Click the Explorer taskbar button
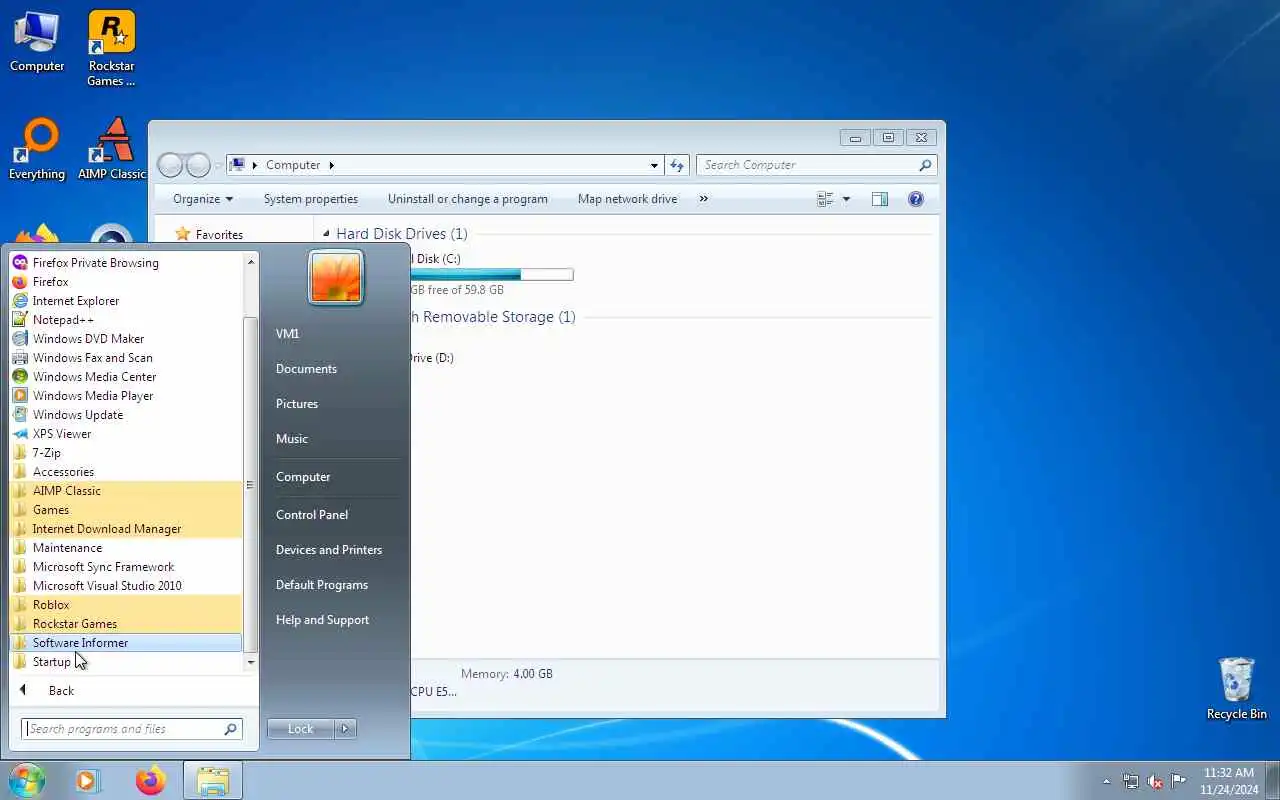 213,780
